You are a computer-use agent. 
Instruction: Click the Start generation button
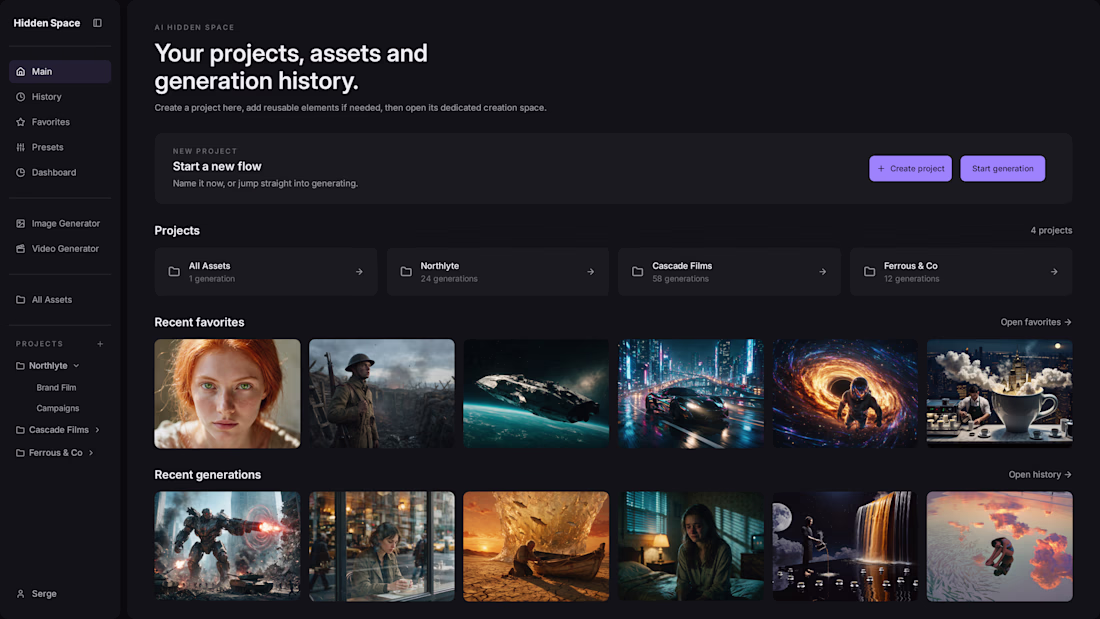pos(1002,168)
